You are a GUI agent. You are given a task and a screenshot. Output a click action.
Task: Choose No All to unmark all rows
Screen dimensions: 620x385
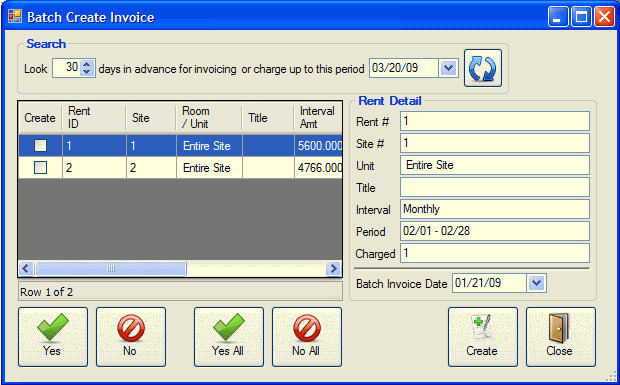[307, 337]
